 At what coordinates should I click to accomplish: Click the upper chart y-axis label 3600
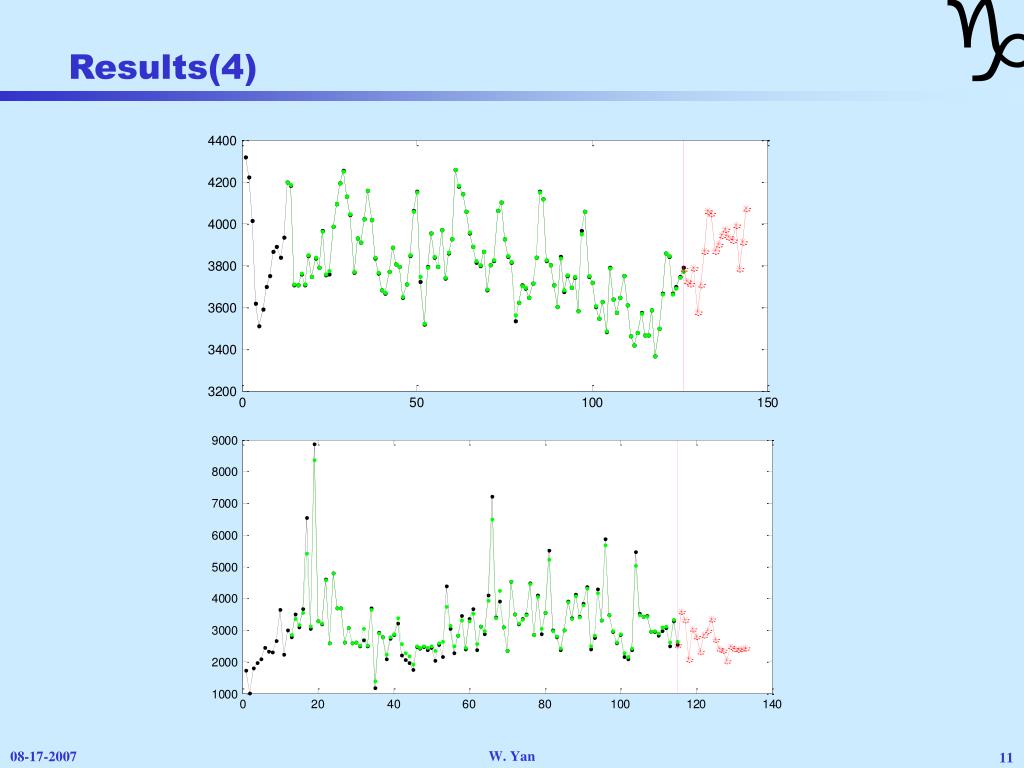222,308
